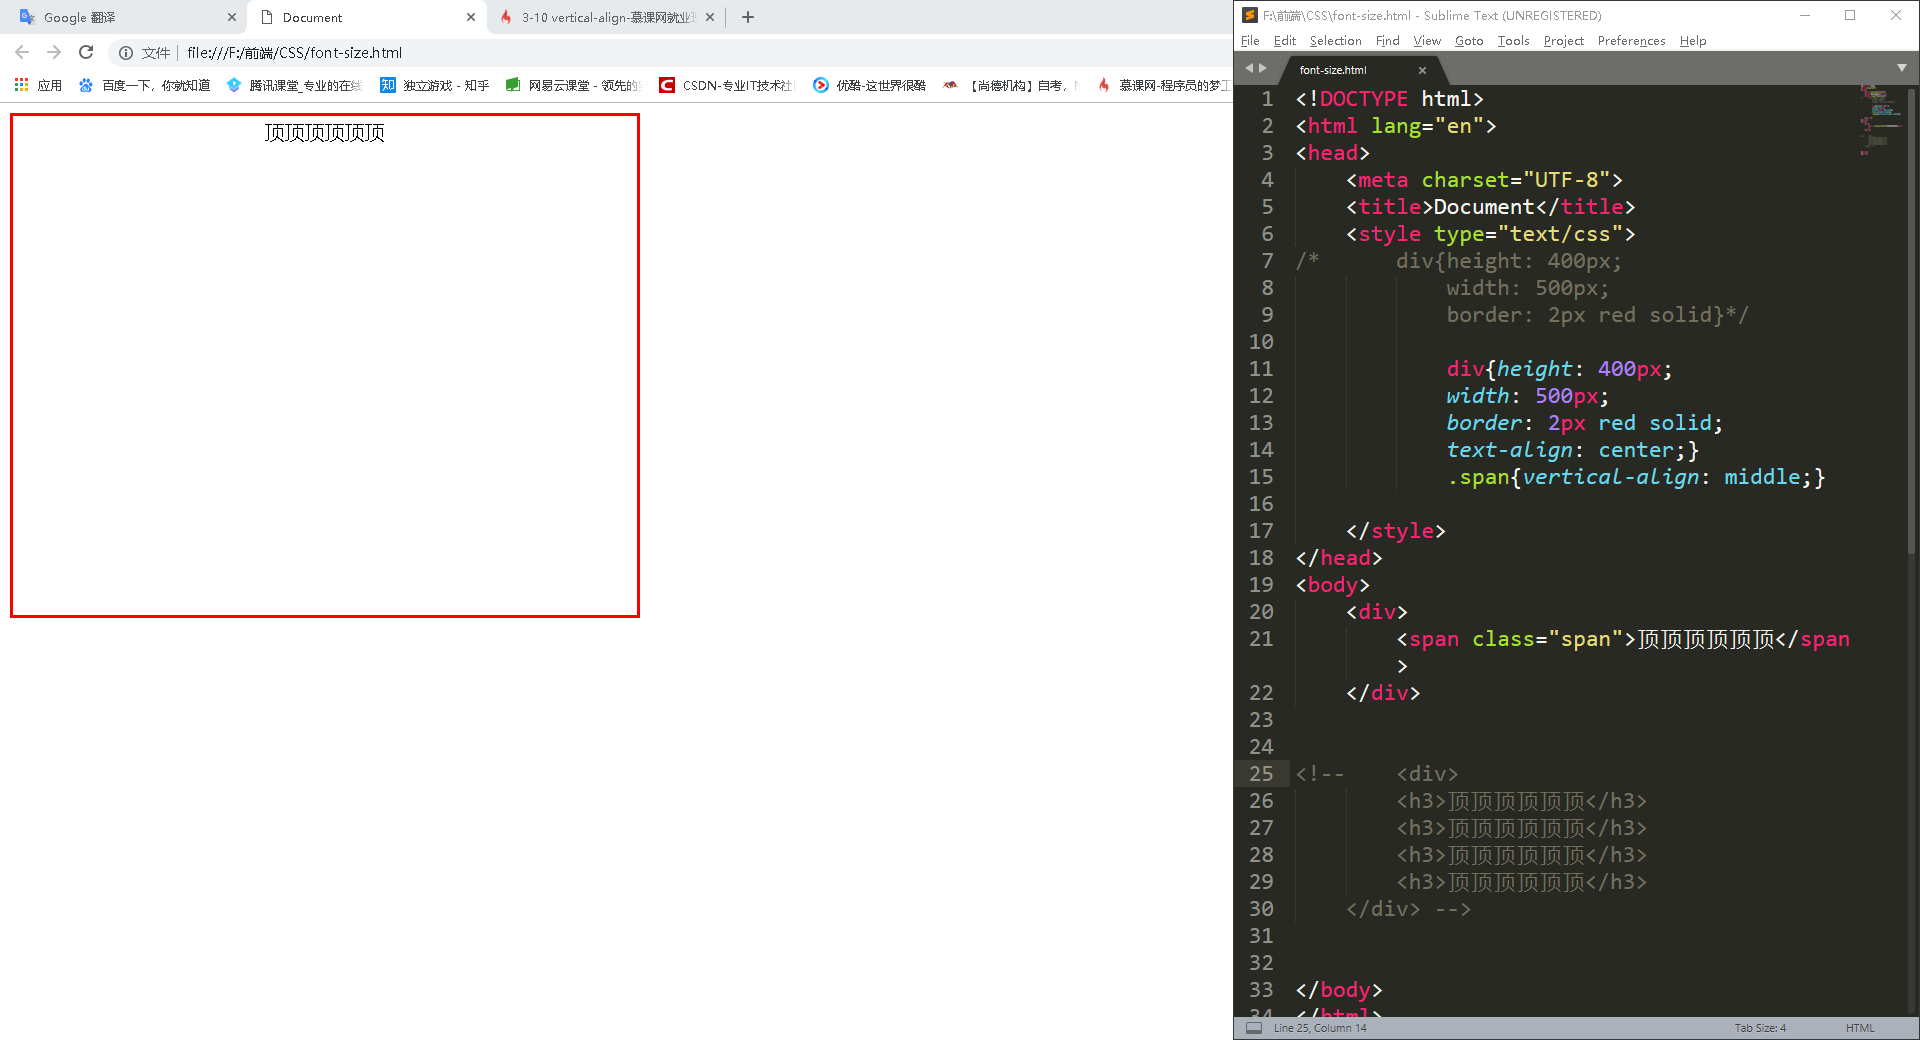Click the browser forward arrow
1920x1040 pixels.
click(x=54, y=53)
